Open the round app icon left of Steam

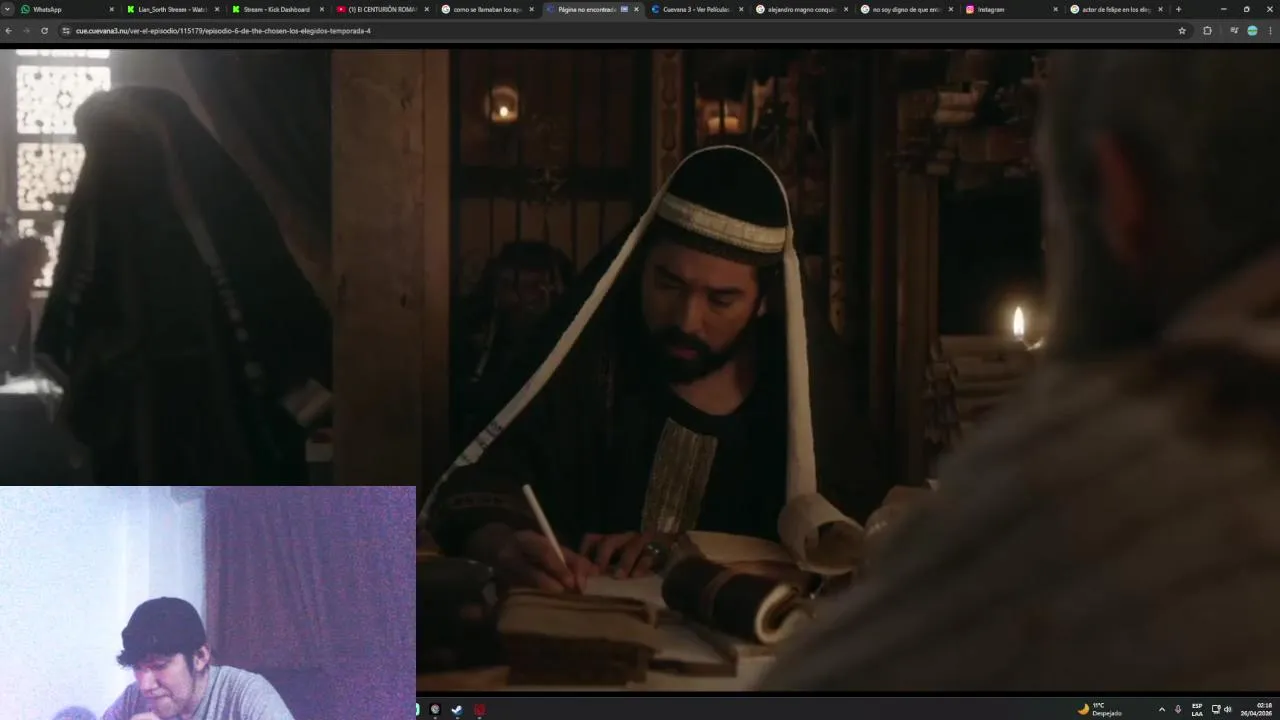[x=435, y=710]
